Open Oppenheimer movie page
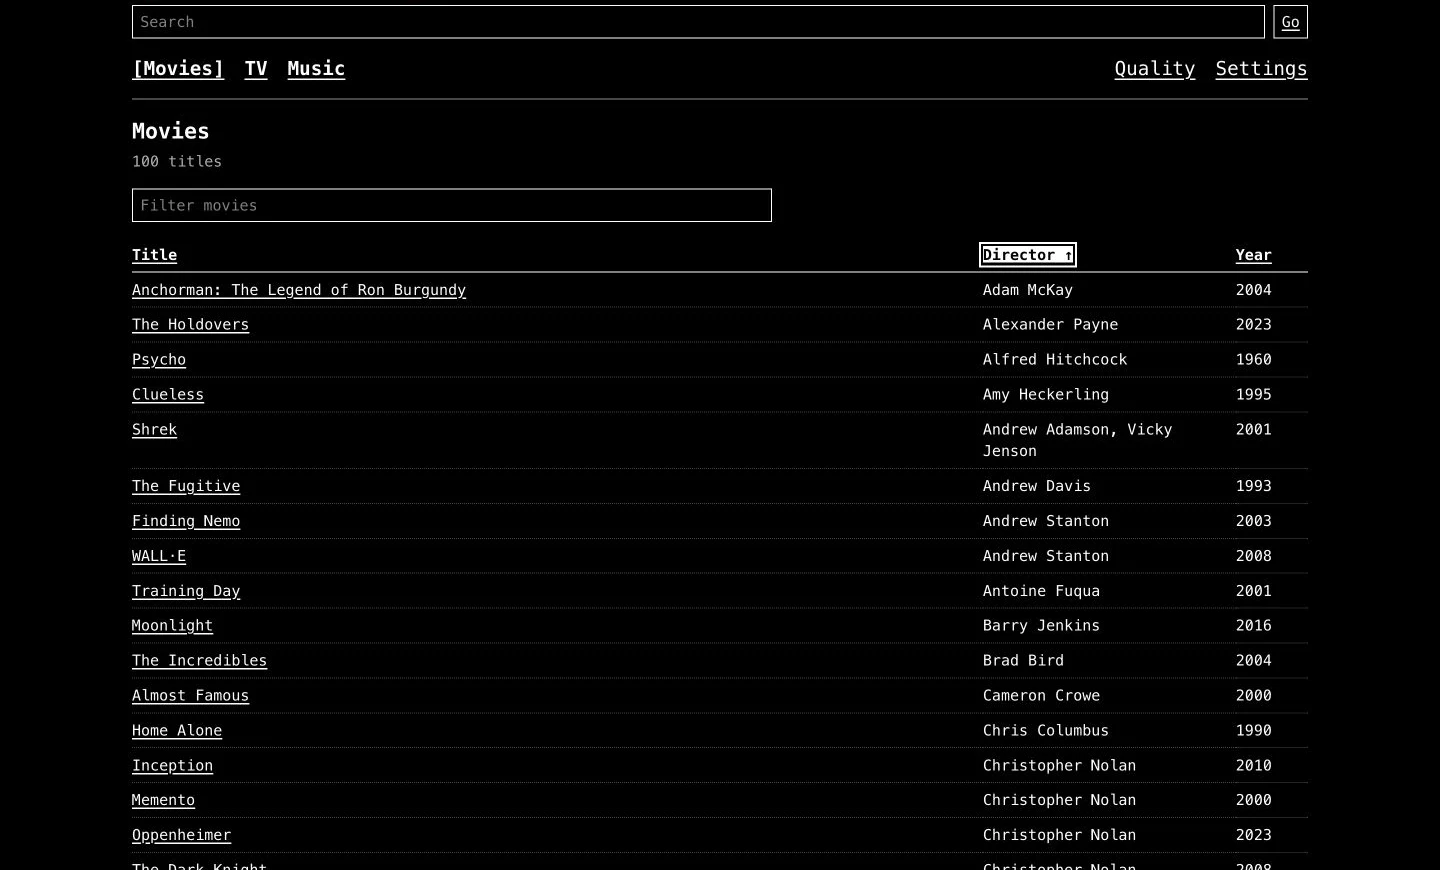1440x870 pixels. click(x=181, y=835)
